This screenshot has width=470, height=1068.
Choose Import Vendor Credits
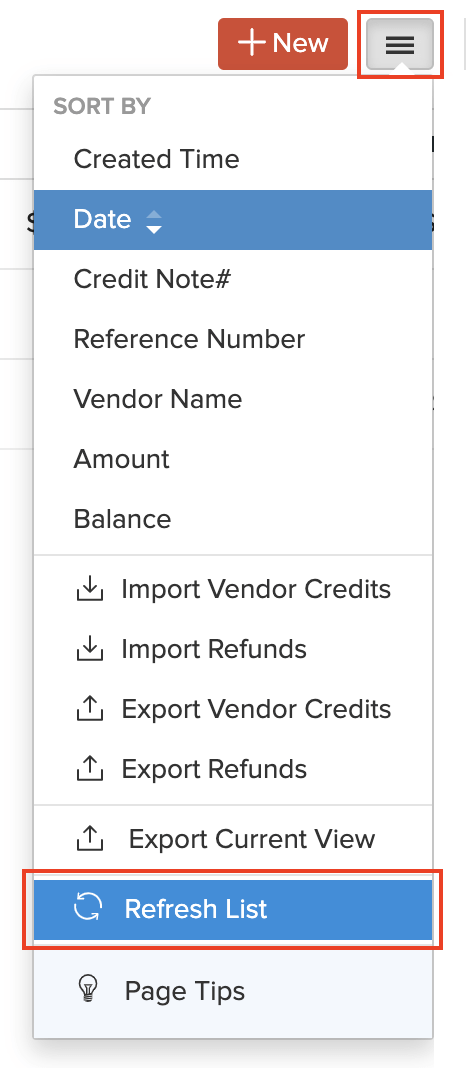pyautogui.click(x=233, y=590)
